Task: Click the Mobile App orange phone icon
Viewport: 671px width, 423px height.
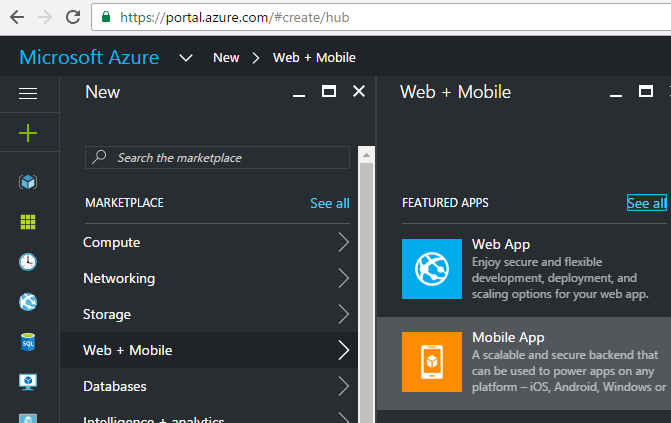Action: pyautogui.click(x=432, y=362)
